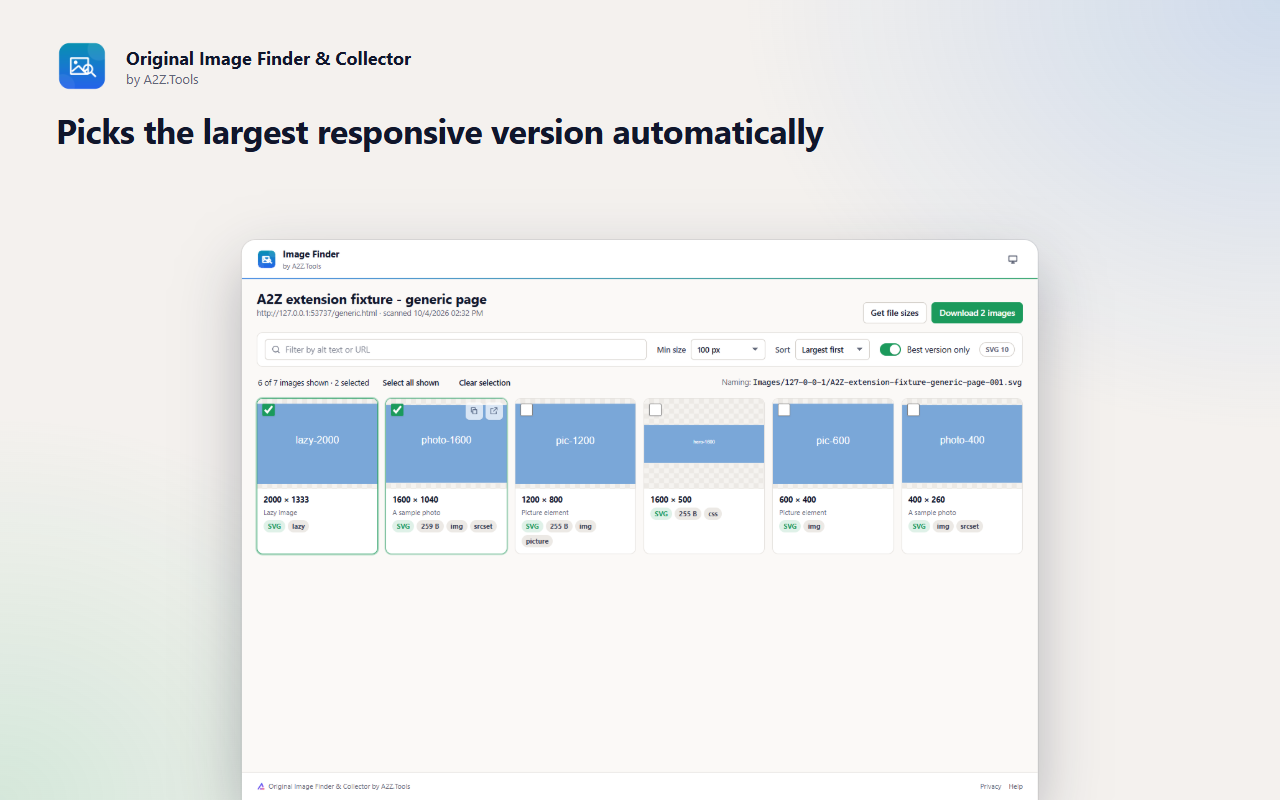The image size is (1280, 800).
Task: Check the photo-400 image checkbox
Action: coord(913,410)
